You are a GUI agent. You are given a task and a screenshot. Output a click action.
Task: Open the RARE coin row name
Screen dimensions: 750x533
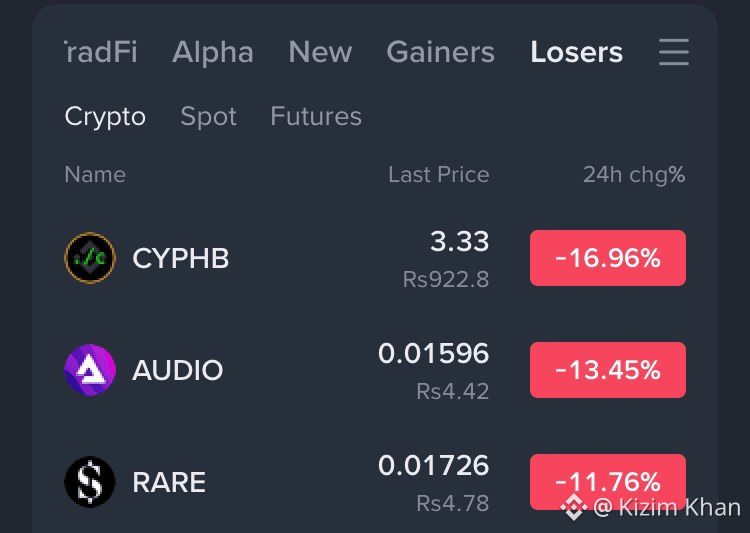coord(169,482)
